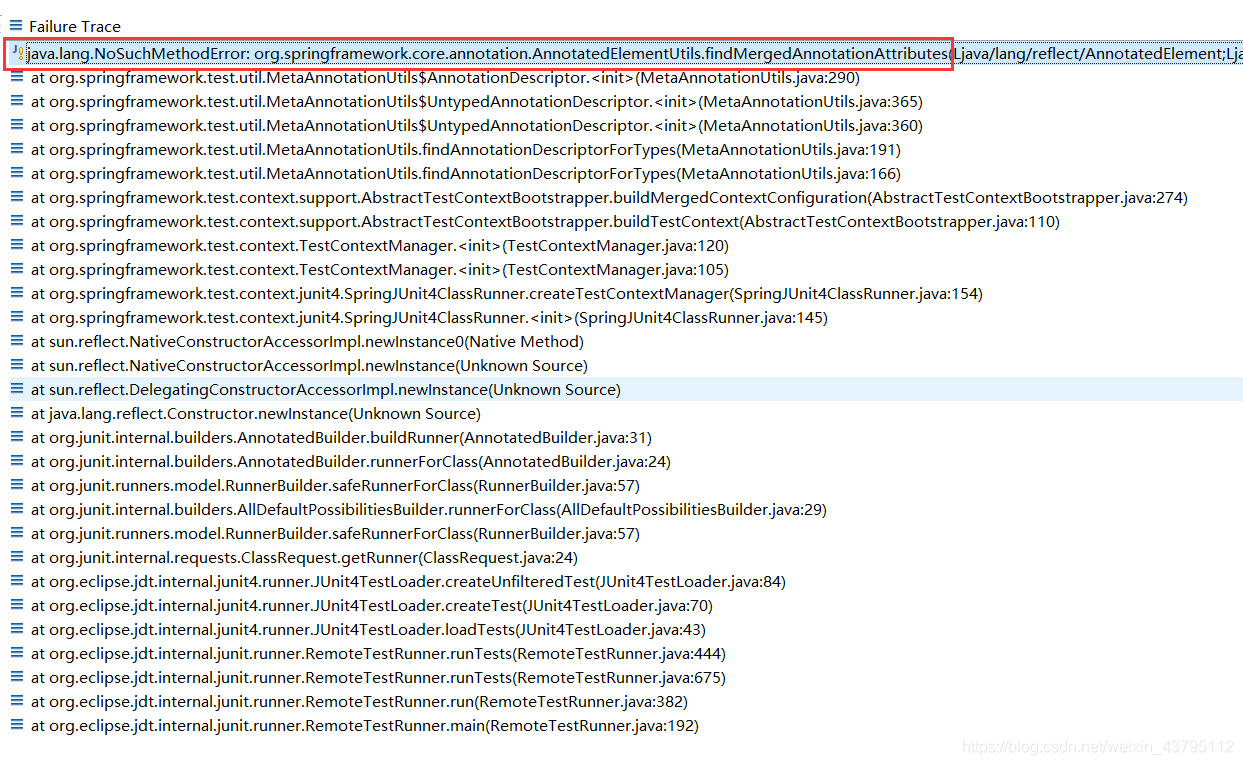This screenshot has width=1243, height=765.
Task: Select findAnnotationDescriptorForTypes MetaAnnotationUtils.java:166 frame
Action: point(465,173)
